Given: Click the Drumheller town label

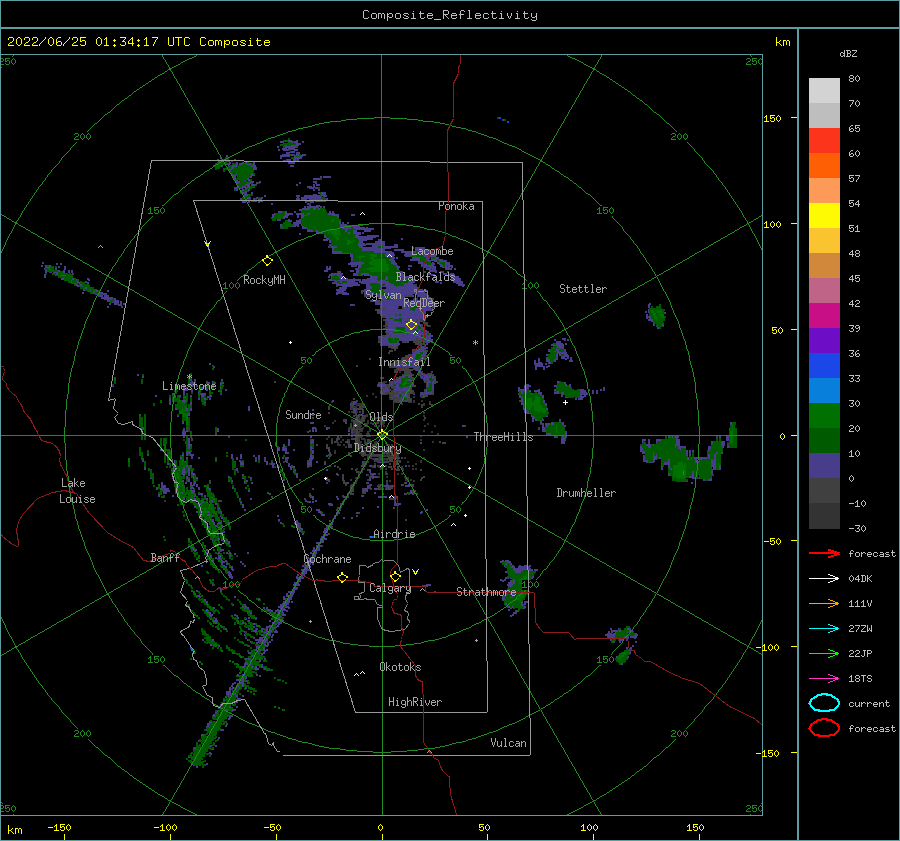Looking at the screenshot, I should click(x=586, y=493).
